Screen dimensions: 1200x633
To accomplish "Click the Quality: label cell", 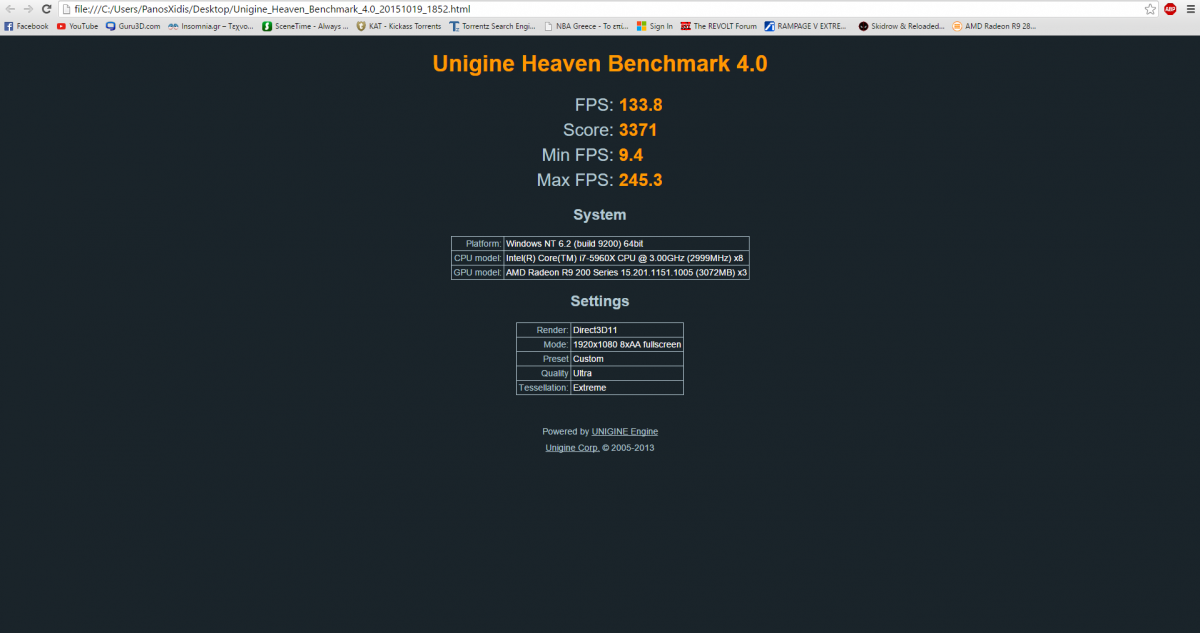I will pyautogui.click(x=543, y=373).
